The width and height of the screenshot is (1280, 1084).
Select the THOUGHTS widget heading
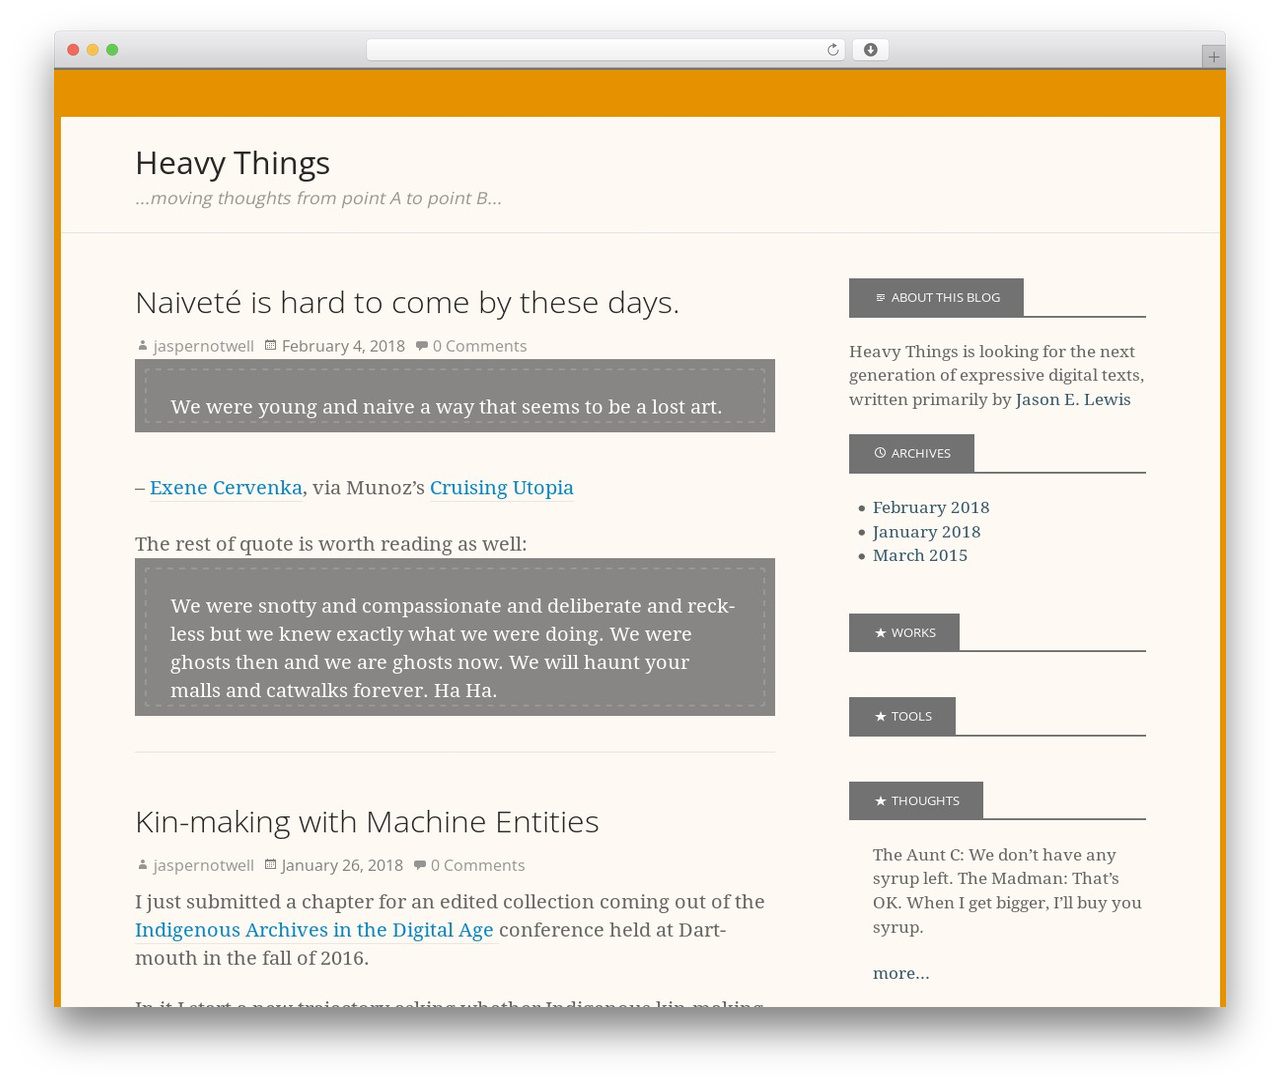(x=916, y=801)
